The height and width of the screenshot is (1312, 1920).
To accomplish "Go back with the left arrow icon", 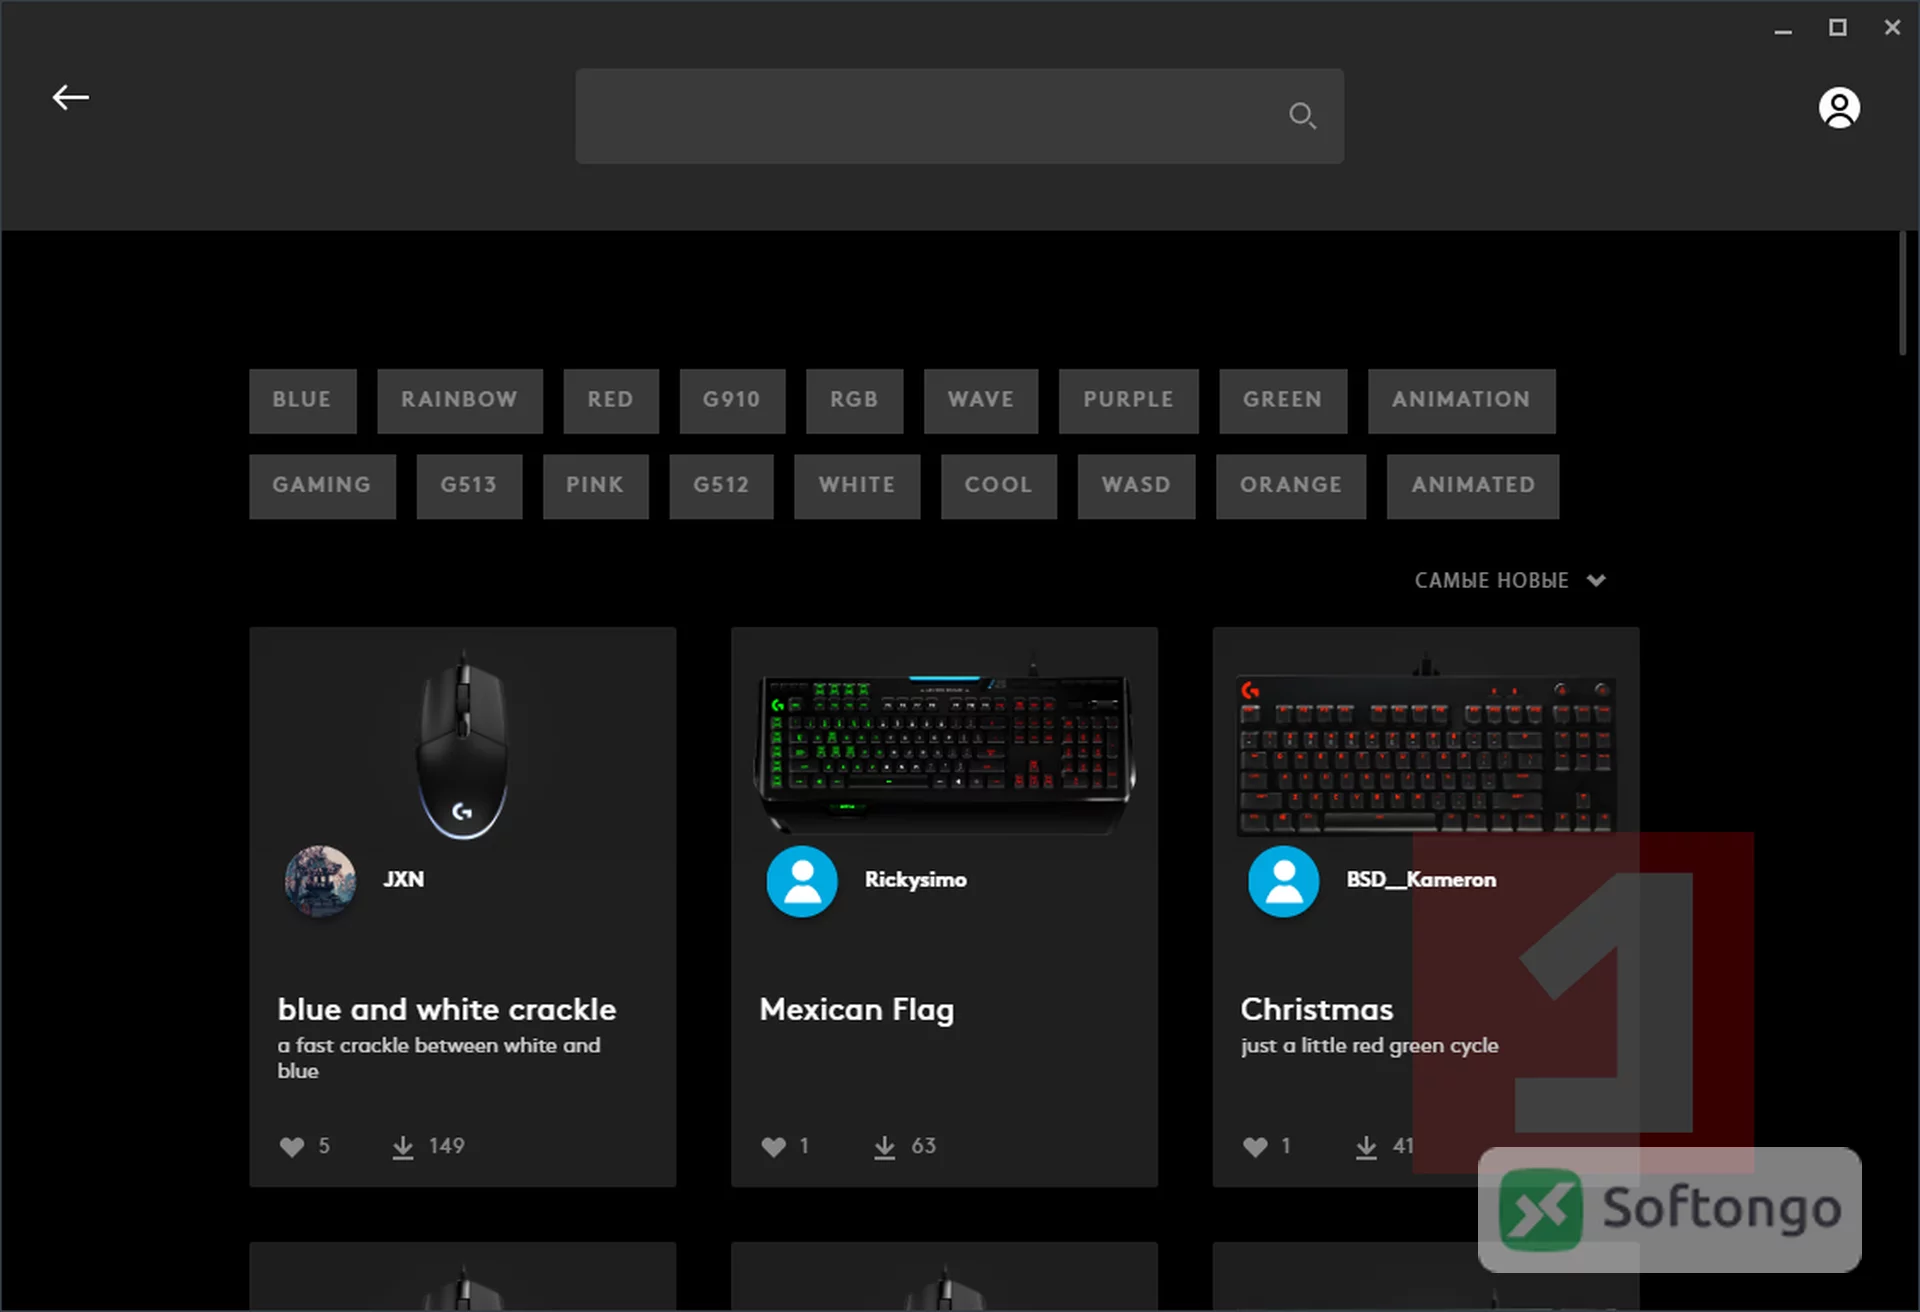I will [71, 97].
